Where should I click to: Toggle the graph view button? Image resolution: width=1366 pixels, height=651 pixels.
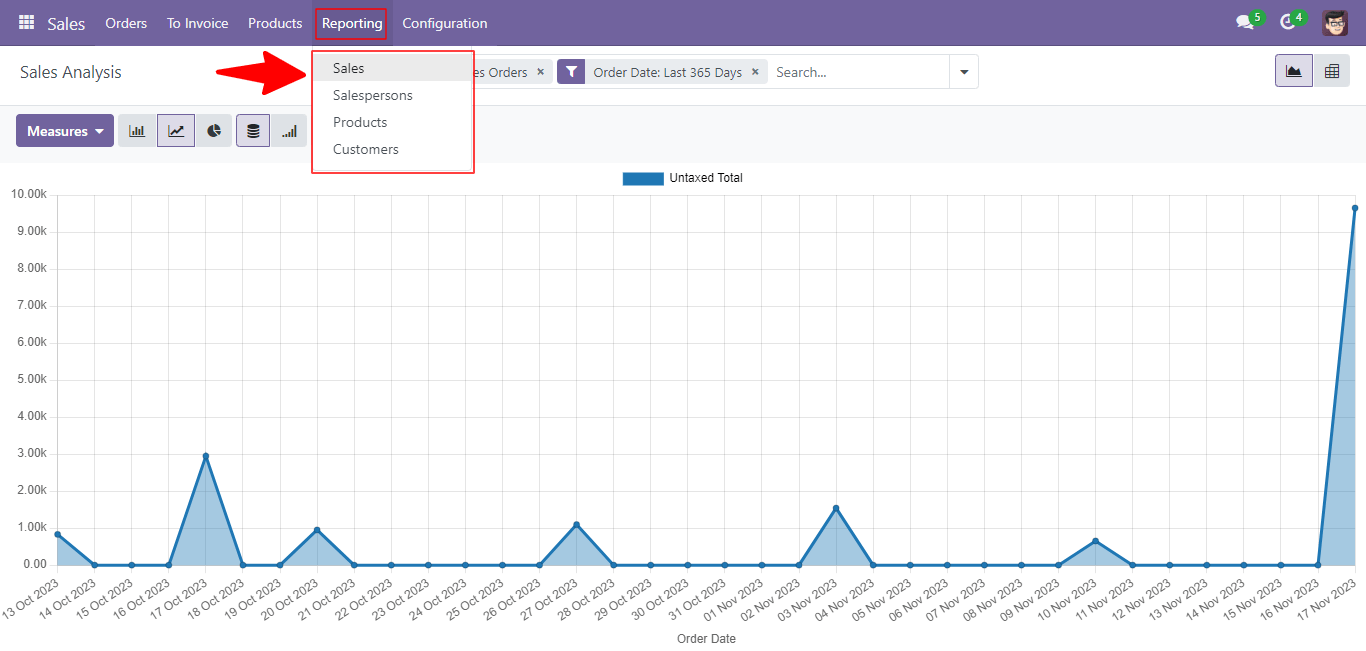tap(1294, 71)
